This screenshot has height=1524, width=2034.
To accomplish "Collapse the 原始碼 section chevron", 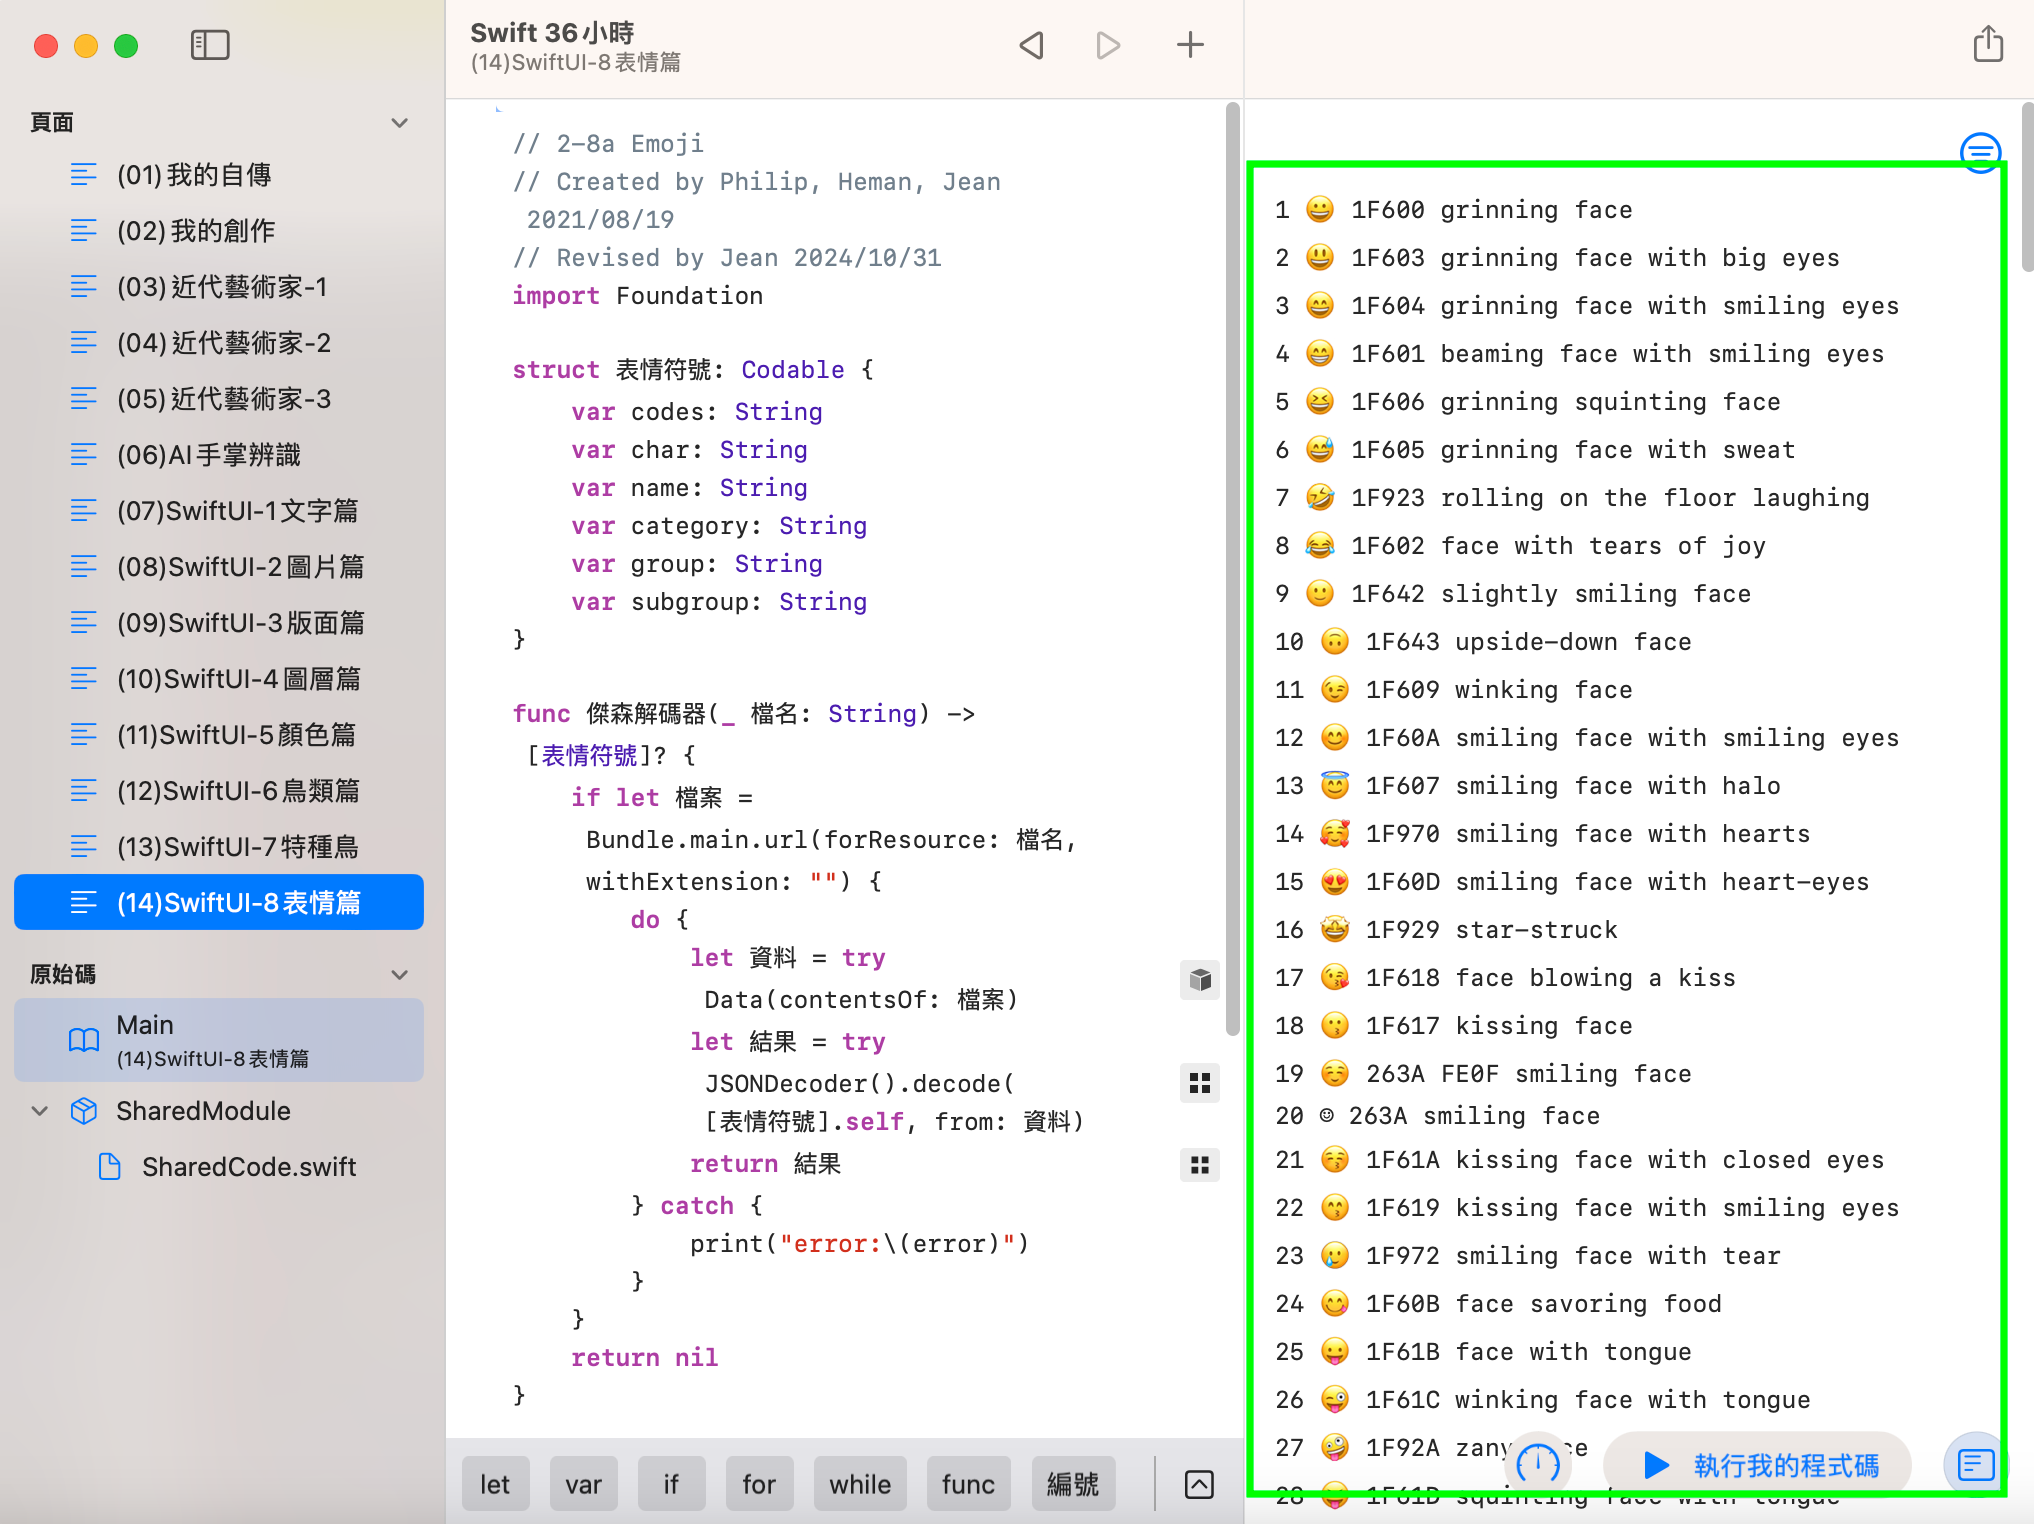I will point(400,974).
